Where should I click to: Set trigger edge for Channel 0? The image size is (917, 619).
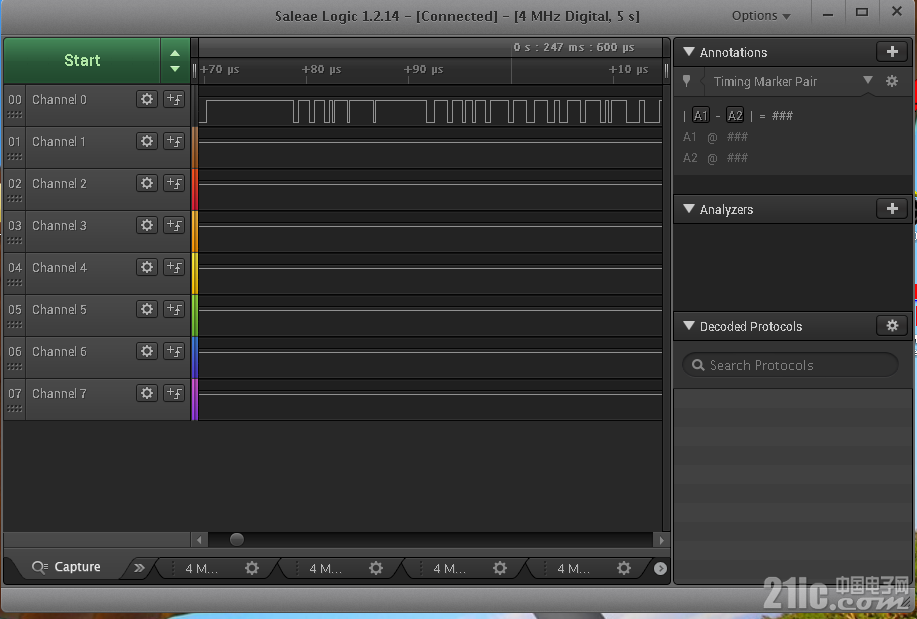point(174,99)
